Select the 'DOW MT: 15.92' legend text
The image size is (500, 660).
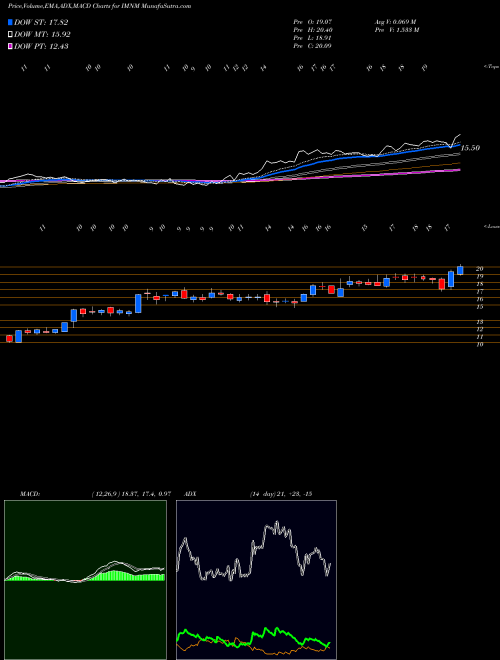[42, 35]
